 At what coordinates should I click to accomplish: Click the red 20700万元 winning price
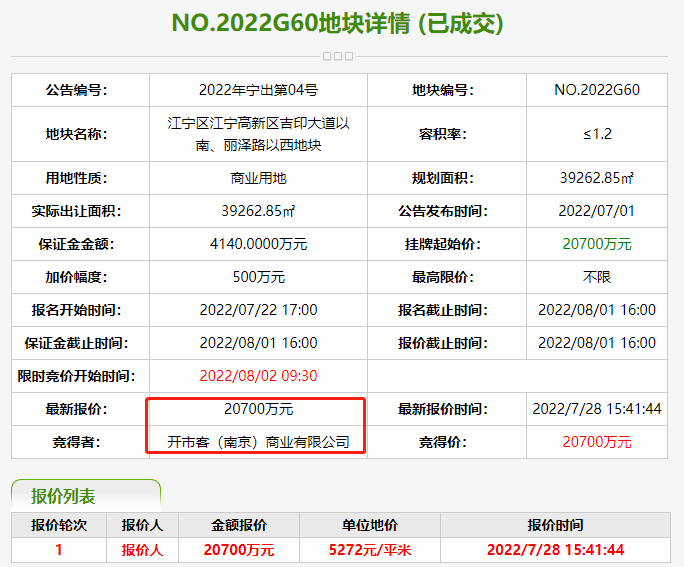[597, 442]
